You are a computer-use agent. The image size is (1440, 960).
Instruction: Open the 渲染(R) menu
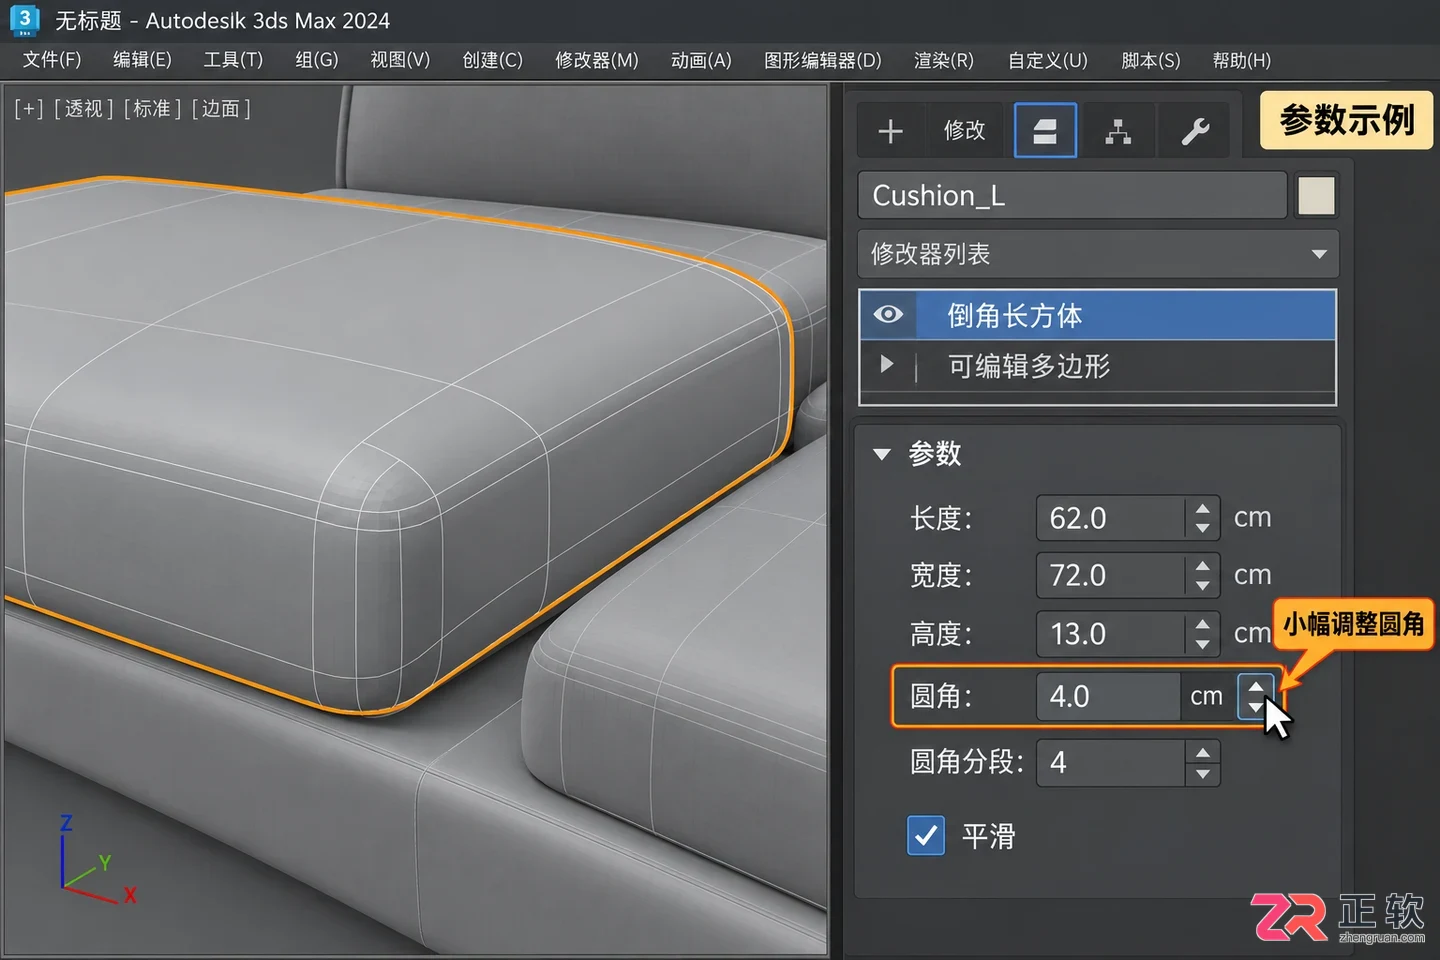coord(944,60)
